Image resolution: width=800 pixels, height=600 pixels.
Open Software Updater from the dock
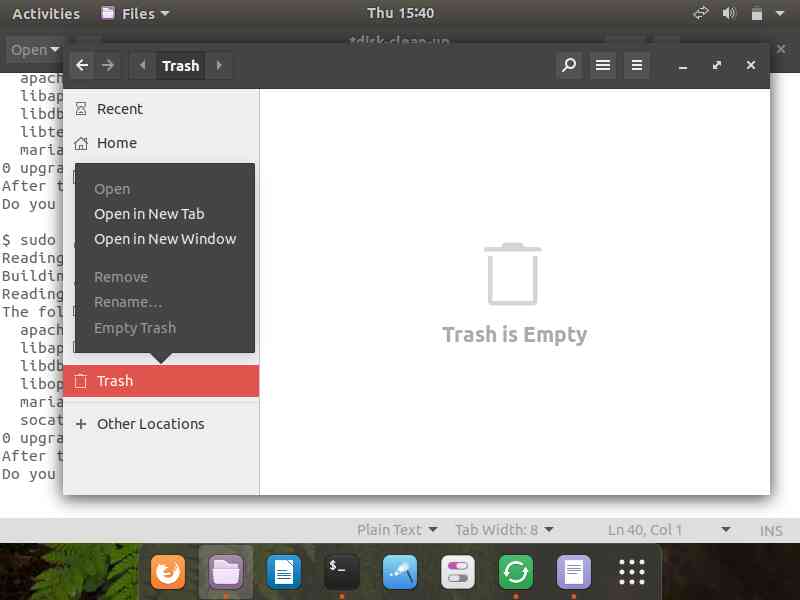click(x=516, y=572)
